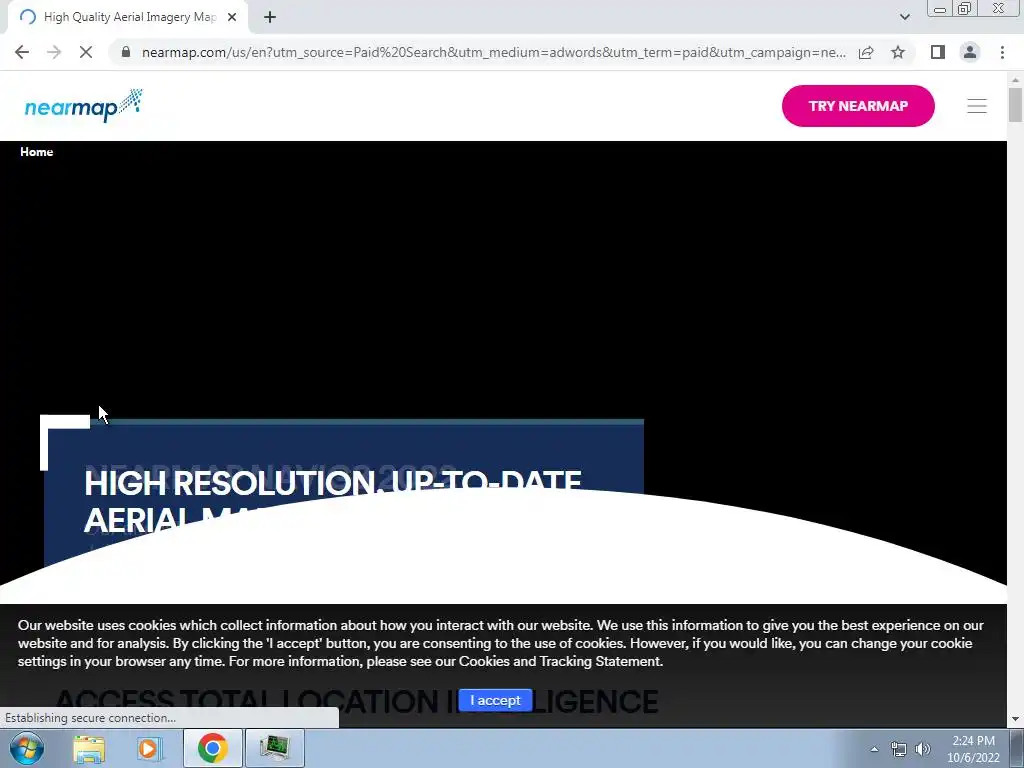Open the Windows Start menu

point(26,748)
